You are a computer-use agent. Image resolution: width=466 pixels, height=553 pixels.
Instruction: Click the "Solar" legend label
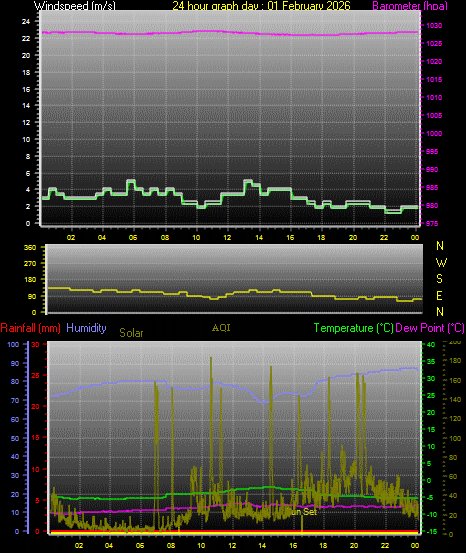(131, 333)
